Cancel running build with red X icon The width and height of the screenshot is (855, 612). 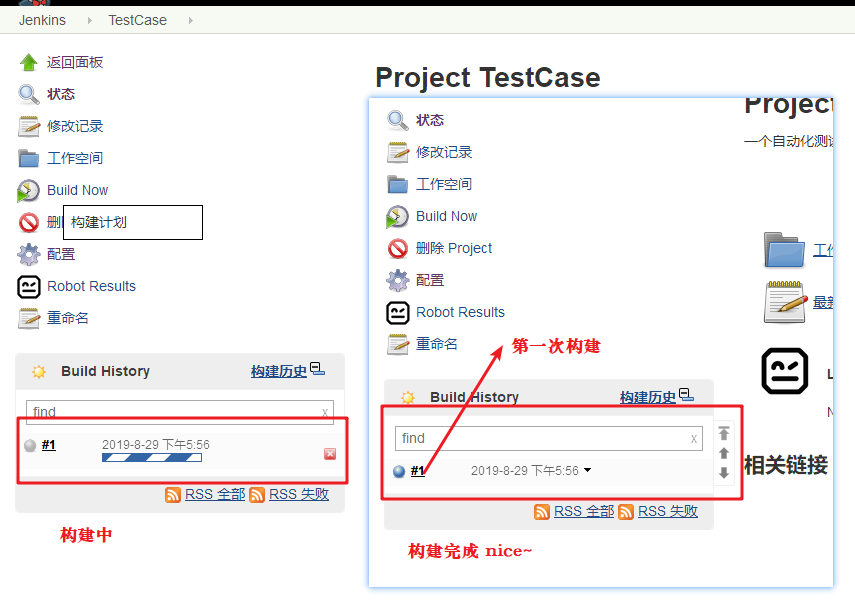[x=330, y=454]
